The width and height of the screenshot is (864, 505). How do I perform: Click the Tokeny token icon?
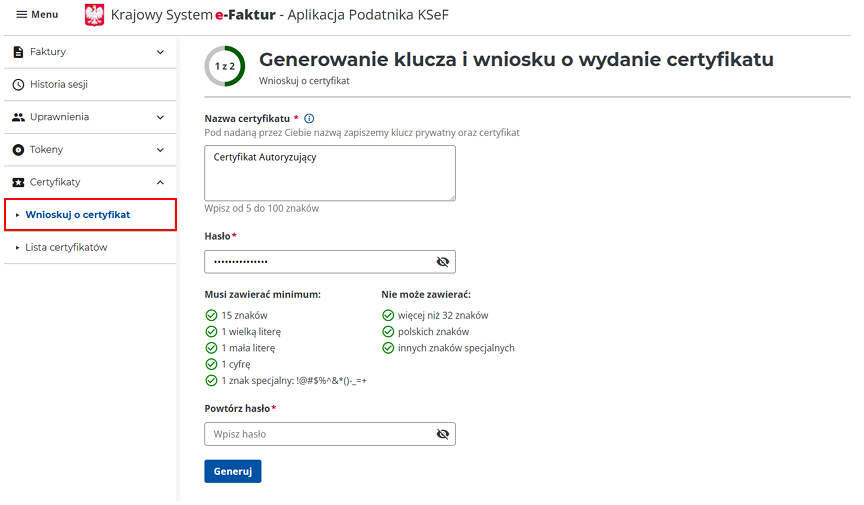tap(18, 150)
